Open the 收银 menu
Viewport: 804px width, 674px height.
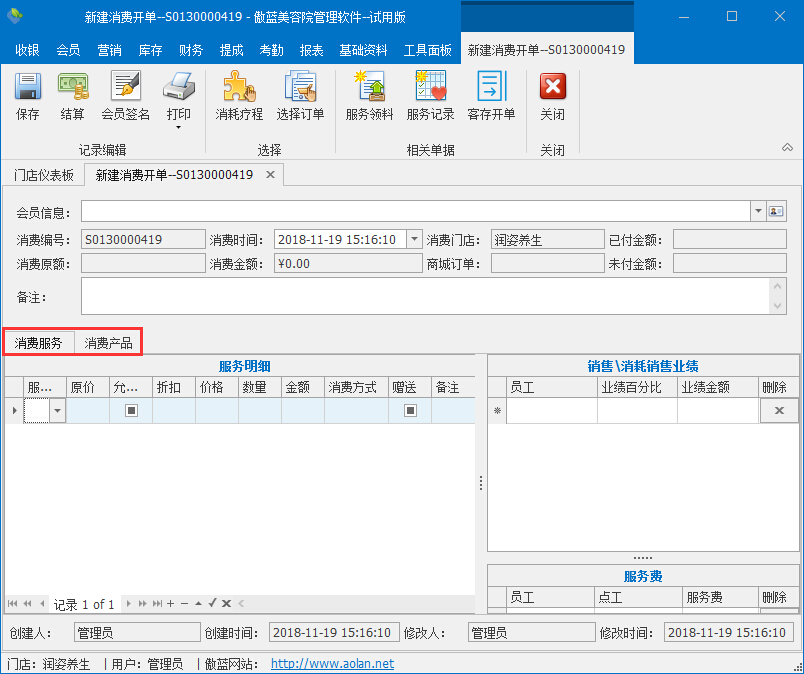pyautogui.click(x=27, y=50)
